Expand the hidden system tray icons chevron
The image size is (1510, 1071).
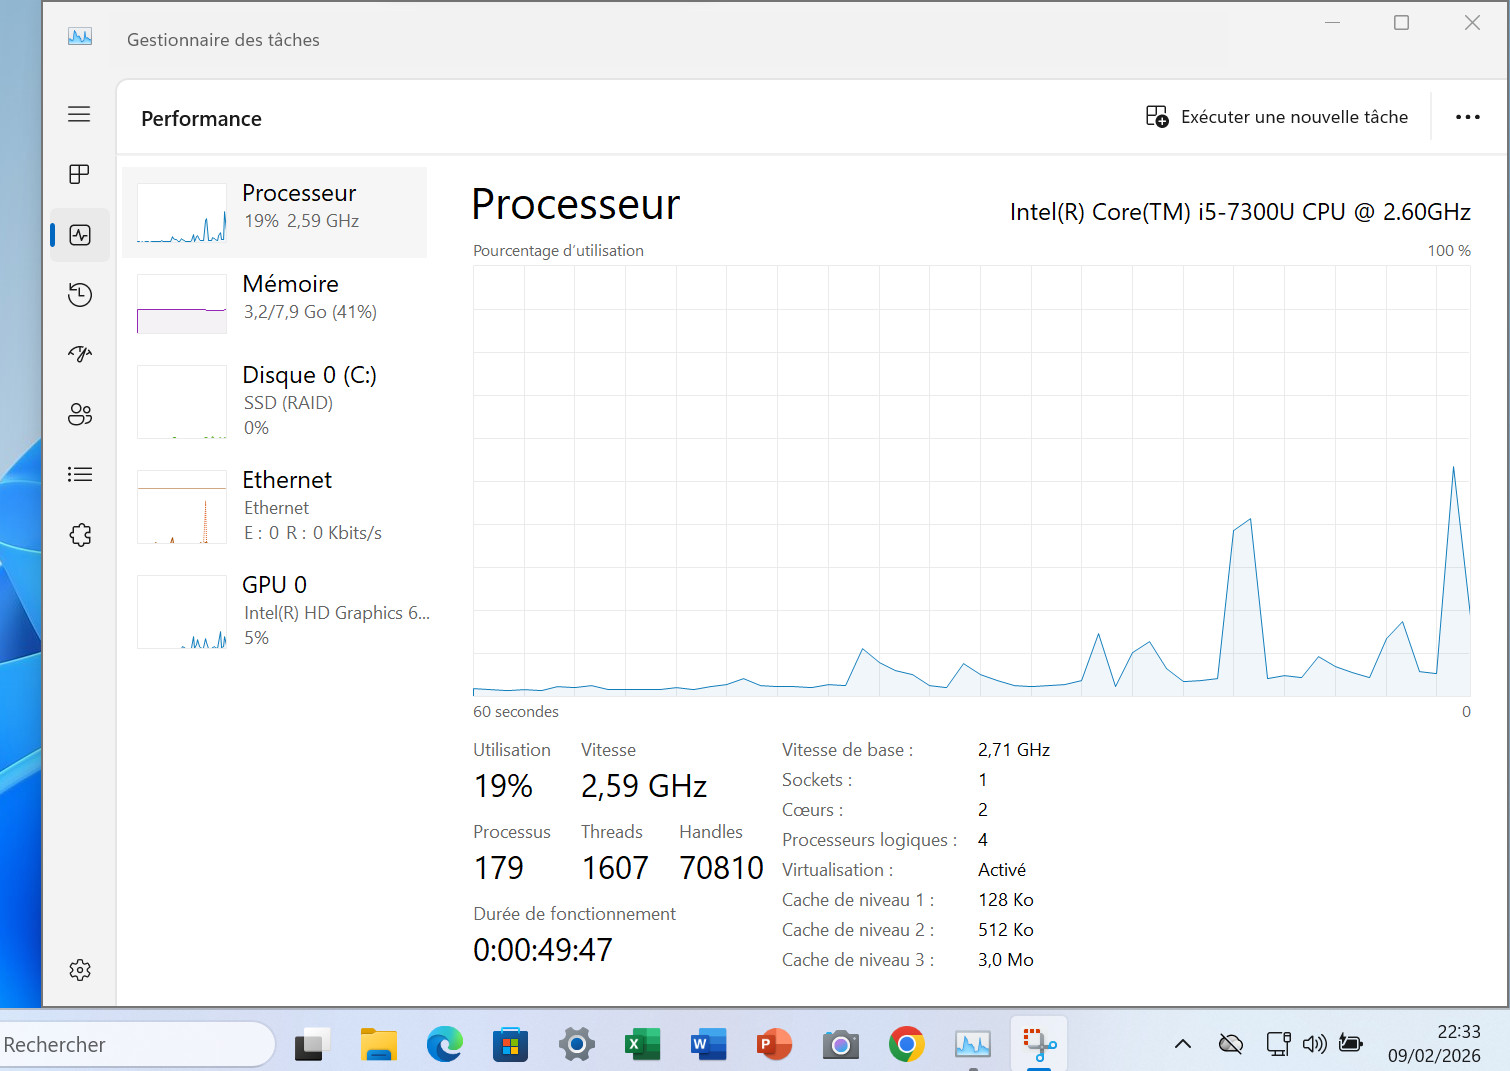1183,1044
